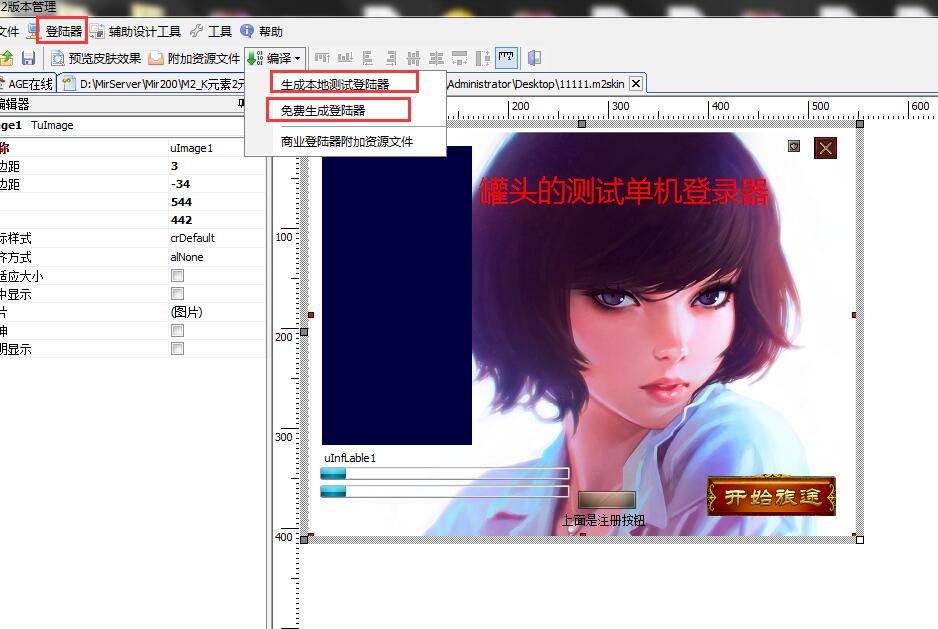Image resolution: width=938 pixels, height=629 pixels.
Task: Click align bottom edges icon
Action: click(345, 58)
